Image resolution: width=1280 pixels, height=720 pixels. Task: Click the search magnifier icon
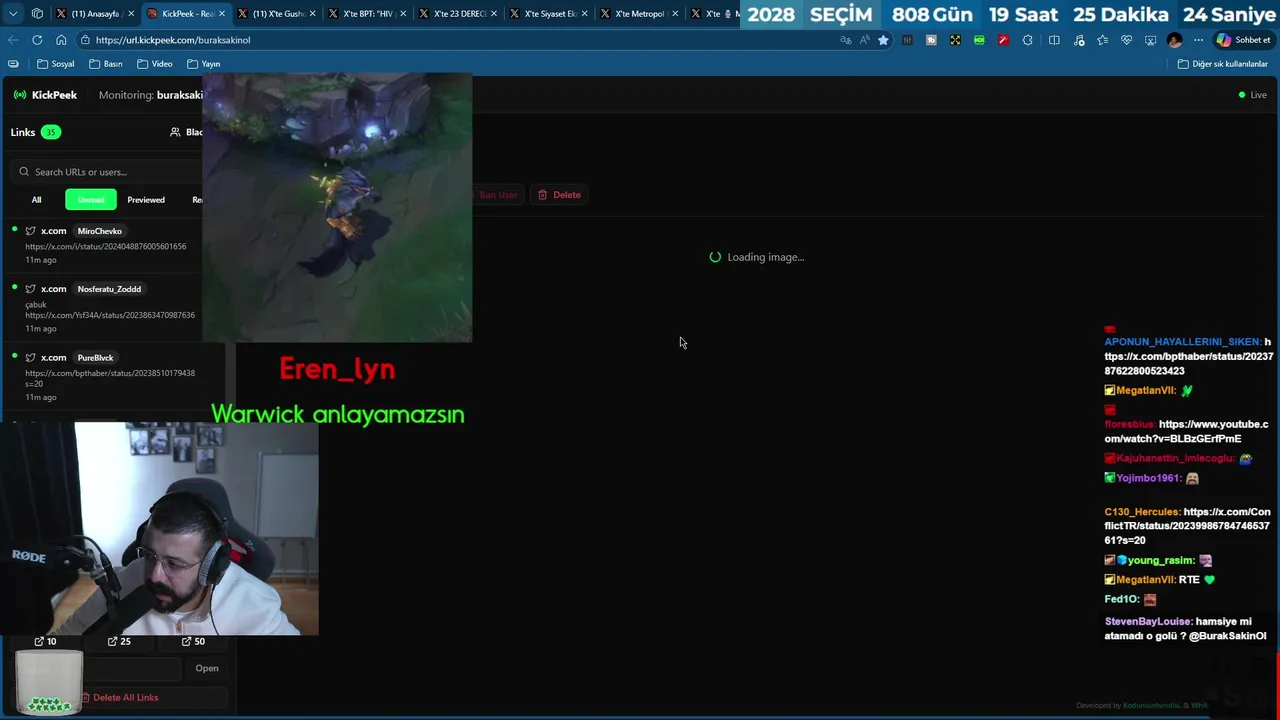[x=24, y=172]
